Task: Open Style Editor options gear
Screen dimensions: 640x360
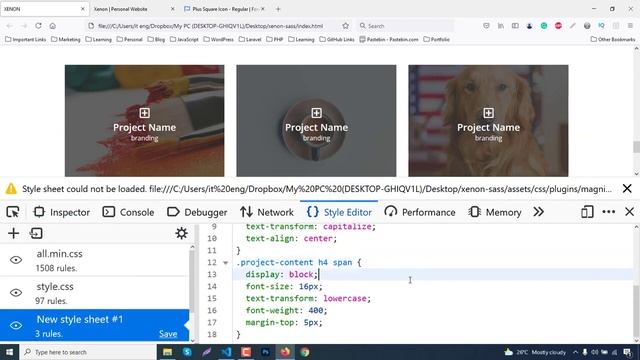Action: click(x=181, y=233)
